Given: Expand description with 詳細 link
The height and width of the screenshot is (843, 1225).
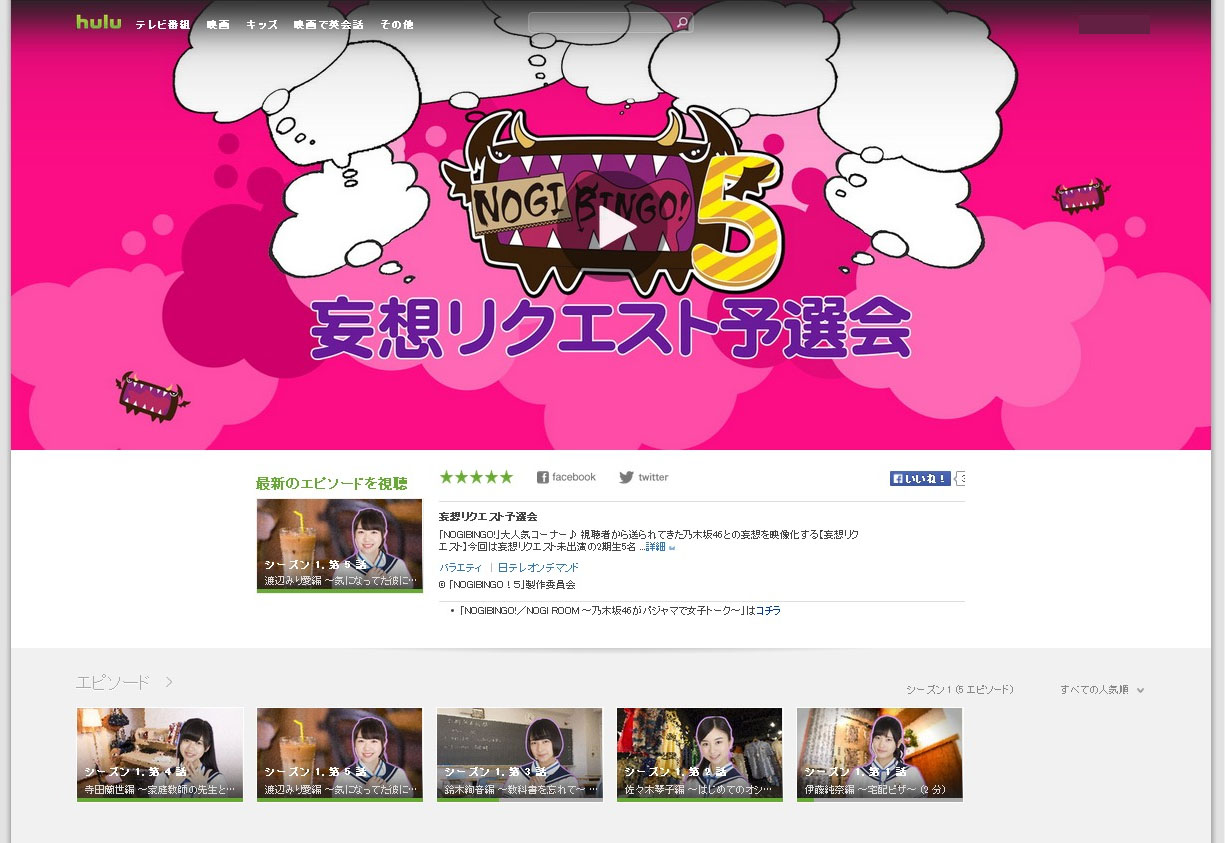Looking at the screenshot, I should click(x=659, y=547).
